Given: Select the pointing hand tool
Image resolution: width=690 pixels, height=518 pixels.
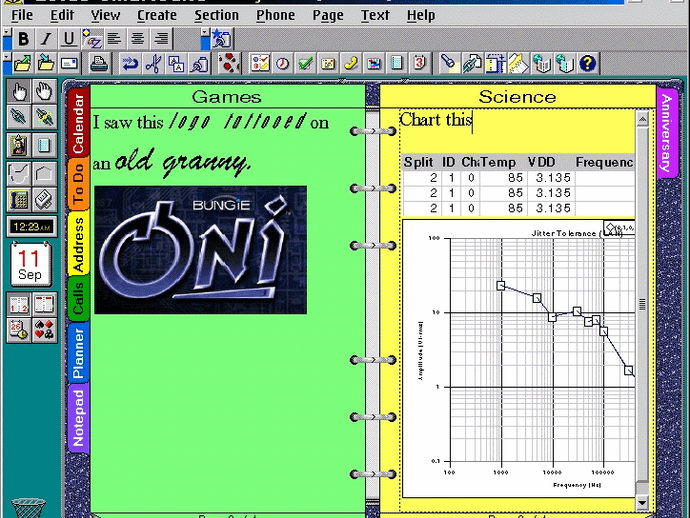Looking at the screenshot, I should click(19, 92).
